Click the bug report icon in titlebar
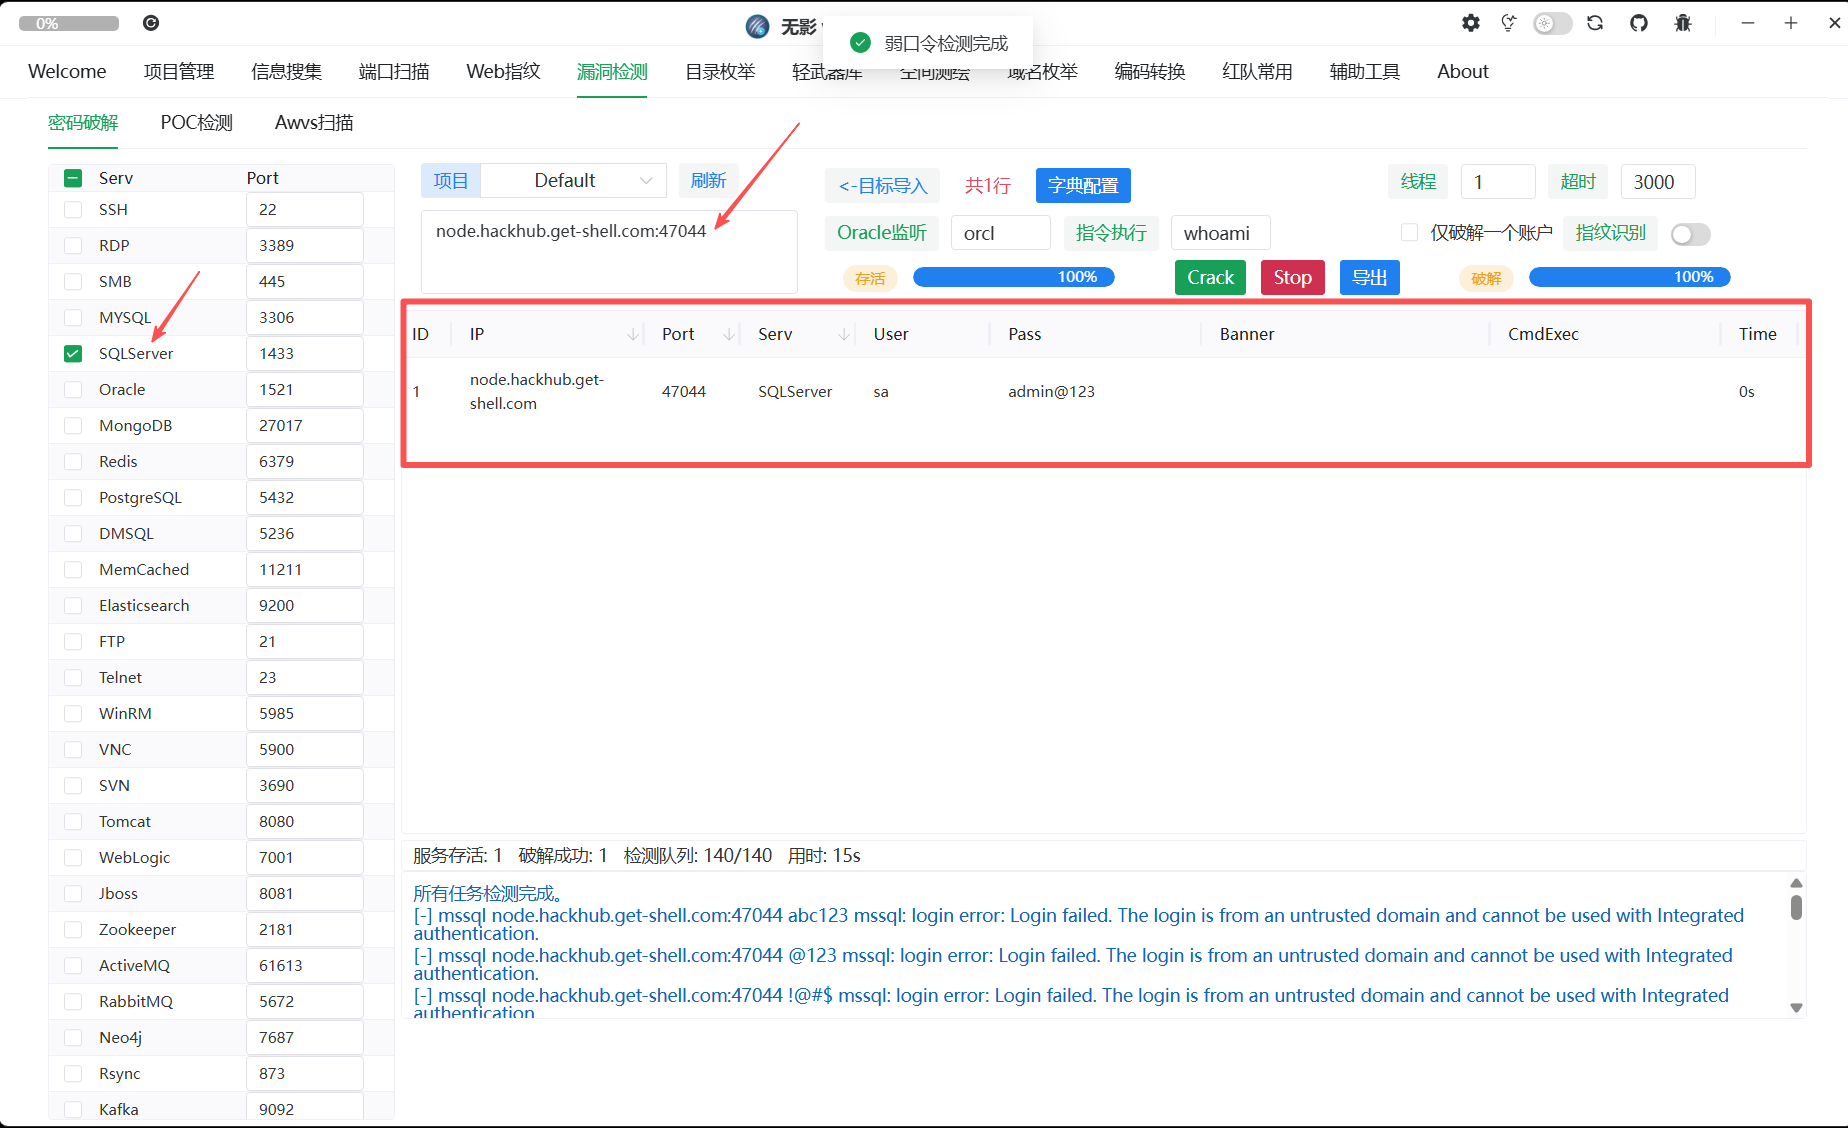The image size is (1848, 1128). click(x=1683, y=22)
